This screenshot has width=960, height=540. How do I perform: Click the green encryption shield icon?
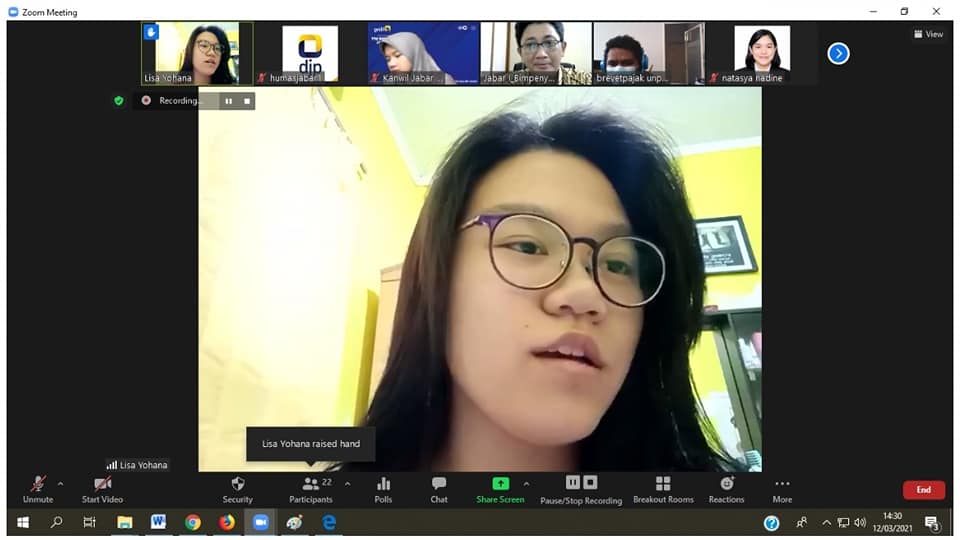coord(118,101)
